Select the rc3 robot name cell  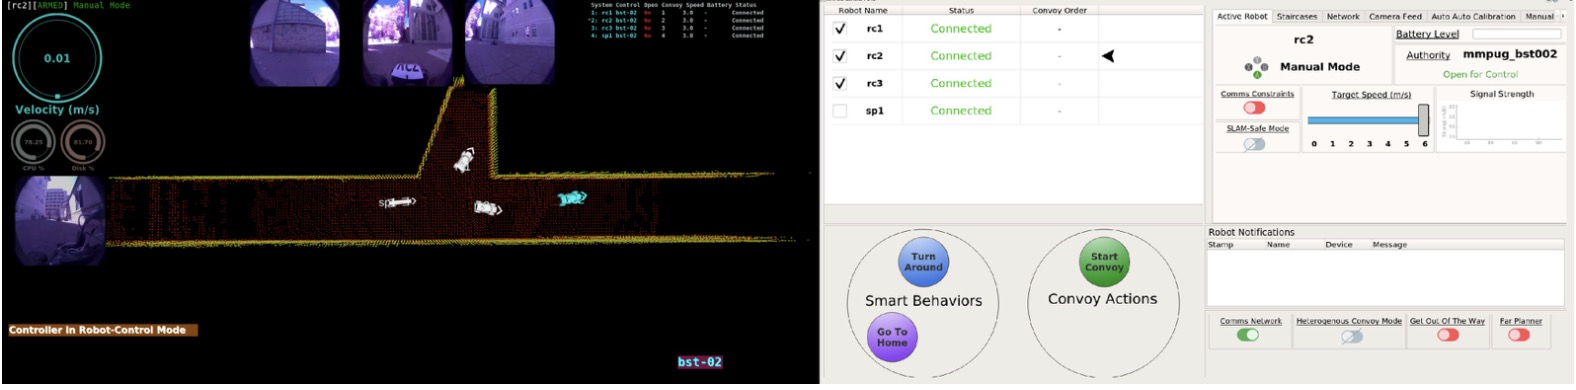click(875, 83)
